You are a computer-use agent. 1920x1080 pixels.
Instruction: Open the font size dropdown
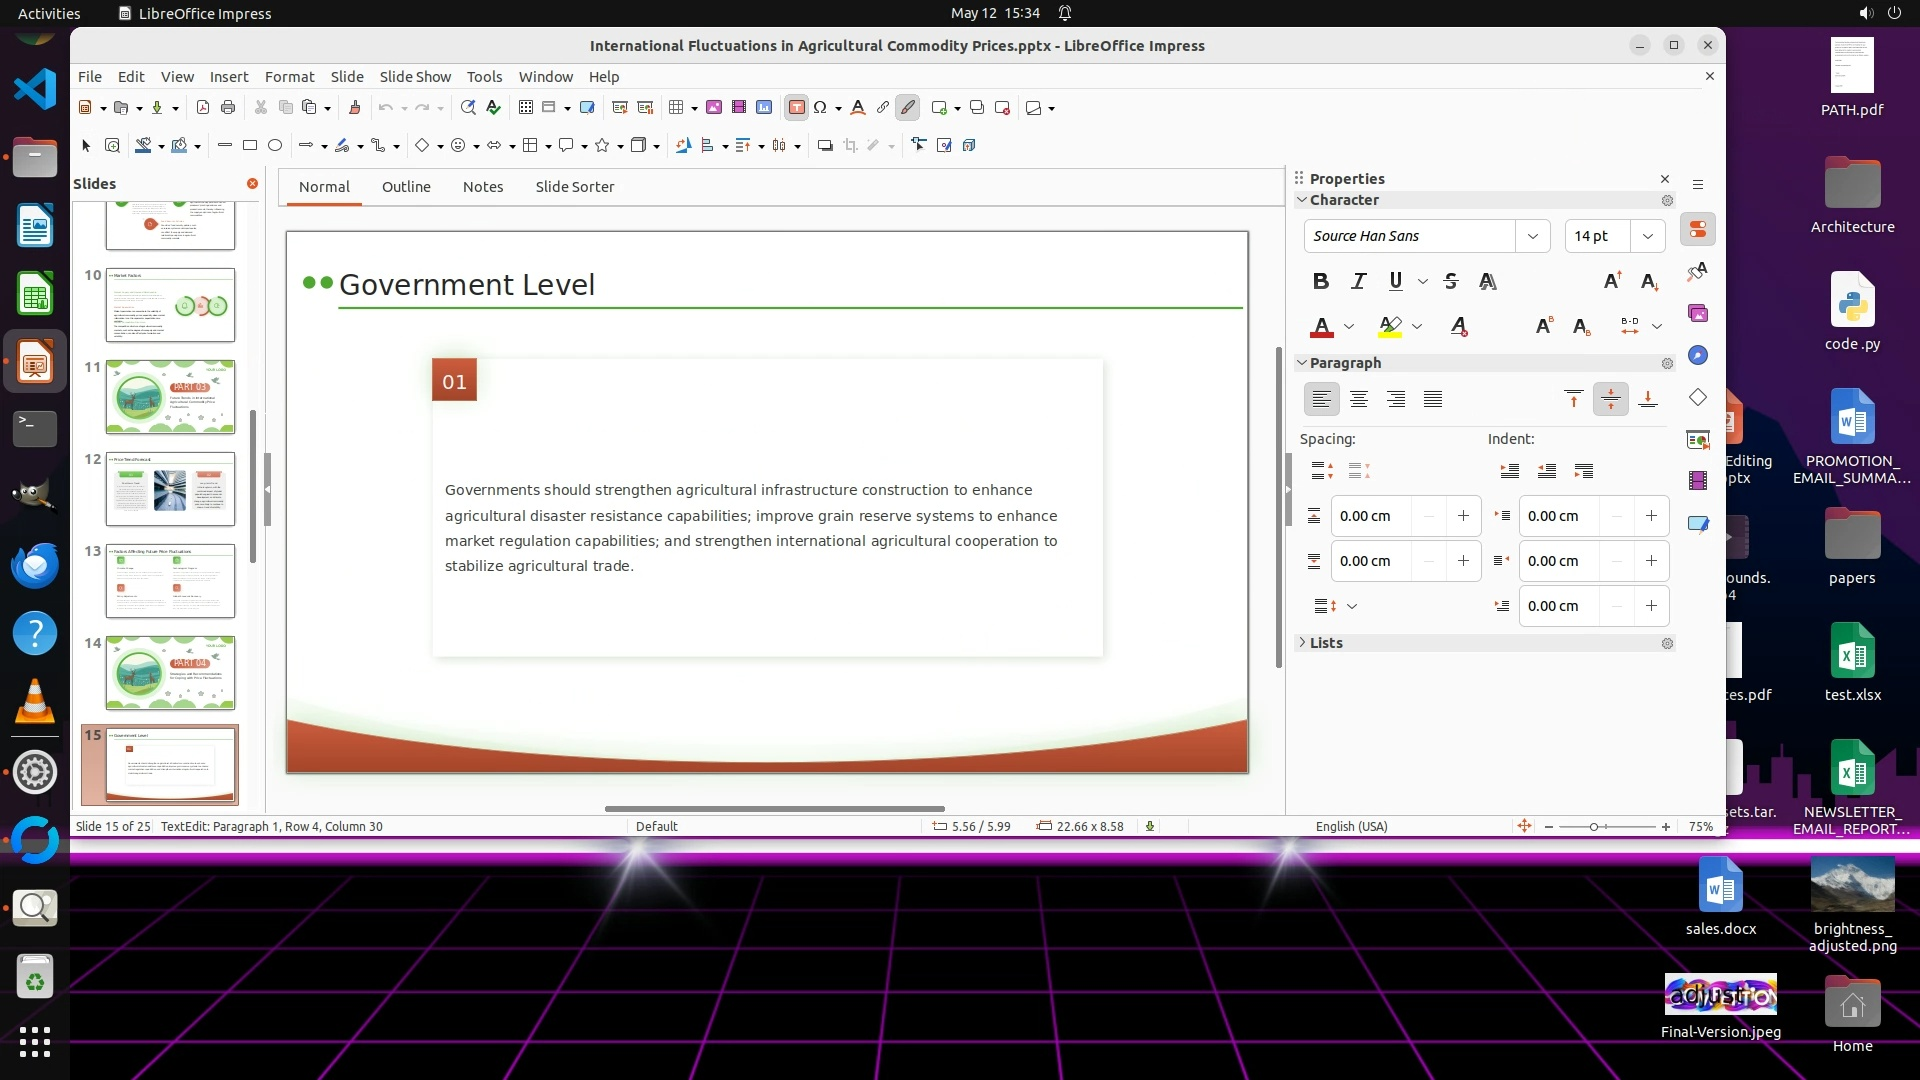coord(1647,236)
